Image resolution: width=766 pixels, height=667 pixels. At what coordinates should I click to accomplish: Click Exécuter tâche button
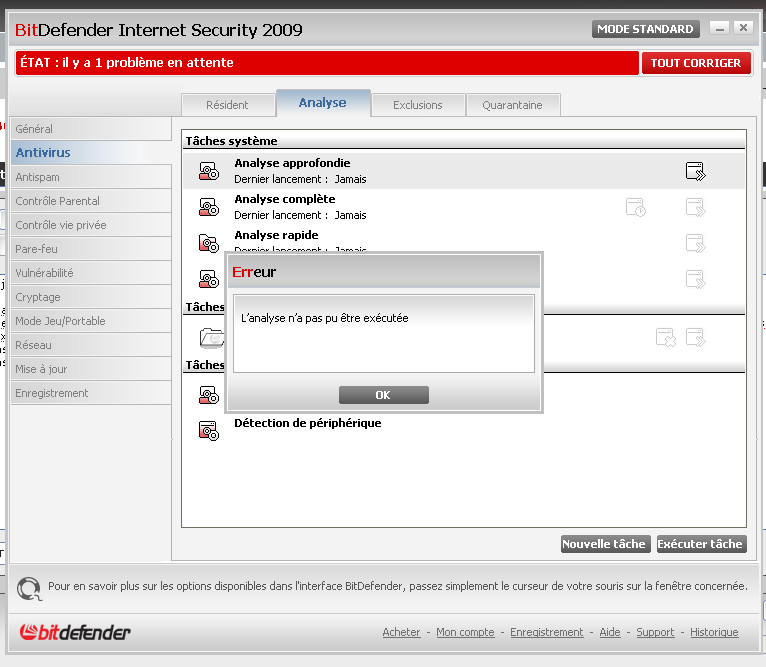pos(701,544)
